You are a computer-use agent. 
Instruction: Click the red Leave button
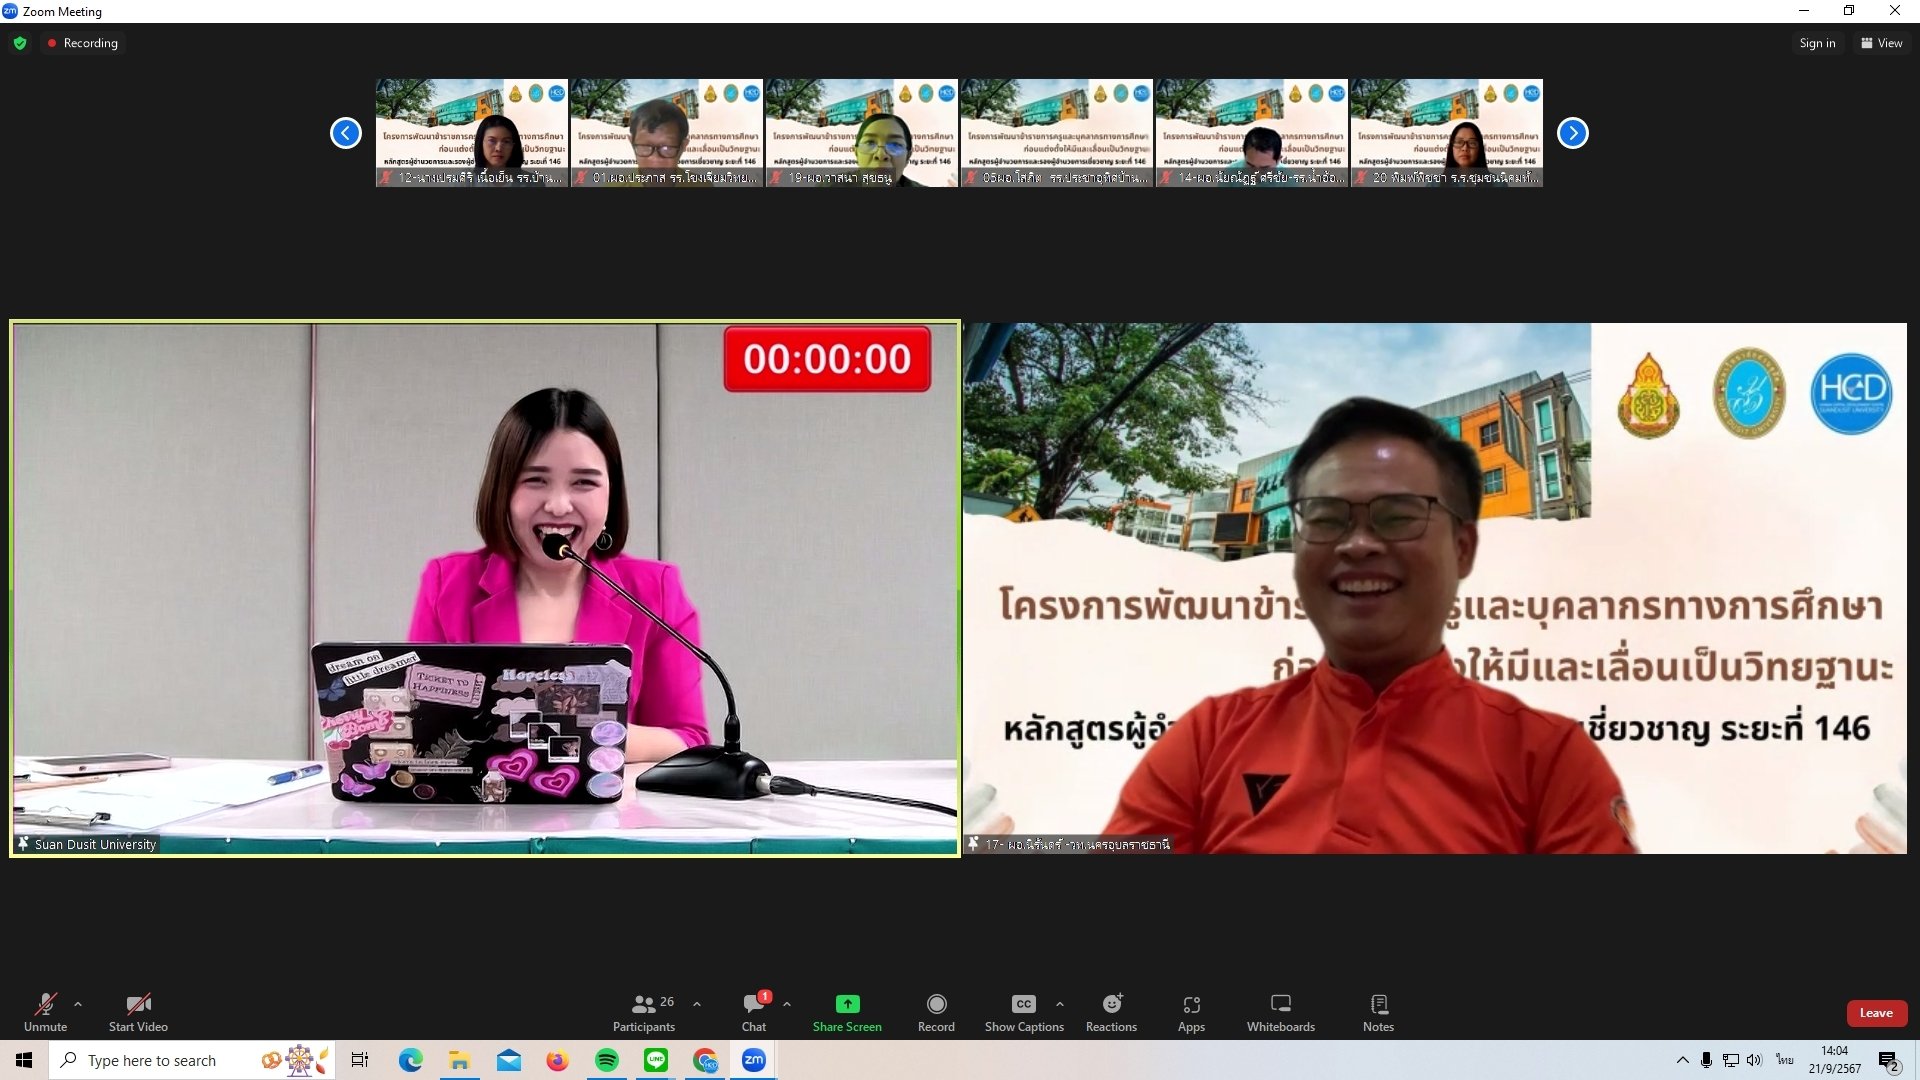tap(1876, 1013)
